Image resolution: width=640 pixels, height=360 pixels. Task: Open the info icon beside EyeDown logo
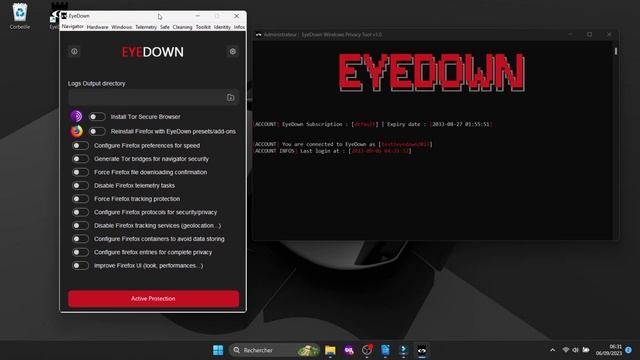(x=74, y=51)
